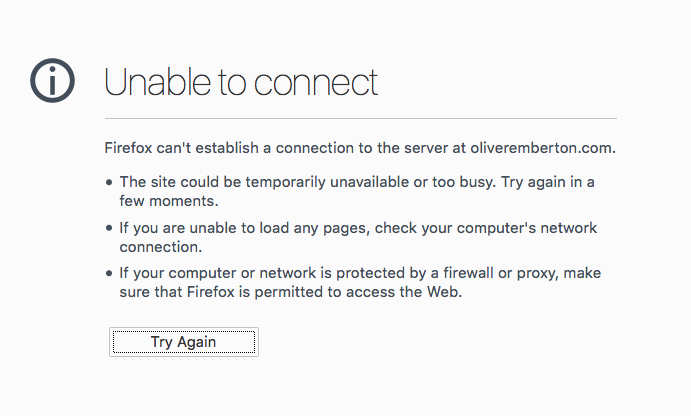Click the horizontal divider line below the heading
The width and height of the screenshot is (691, 416).
click(360, 119)
